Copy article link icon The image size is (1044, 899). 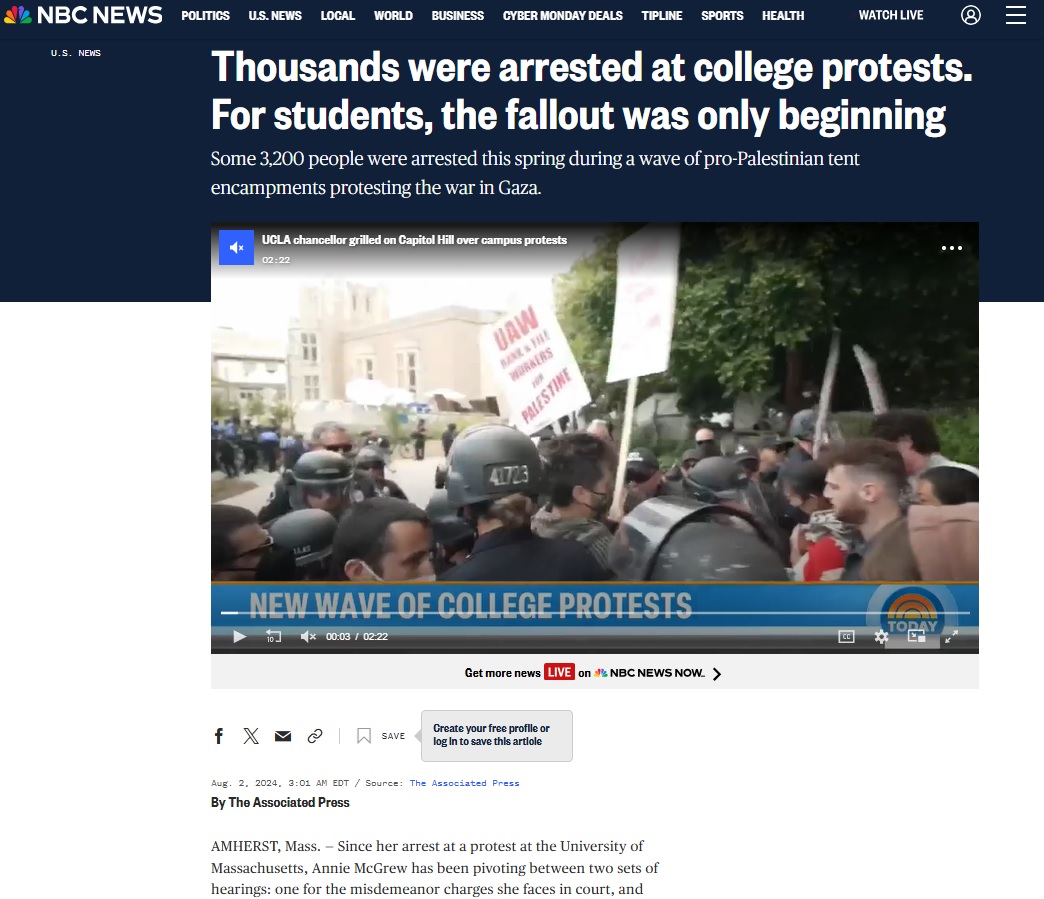tap(315, 736)
